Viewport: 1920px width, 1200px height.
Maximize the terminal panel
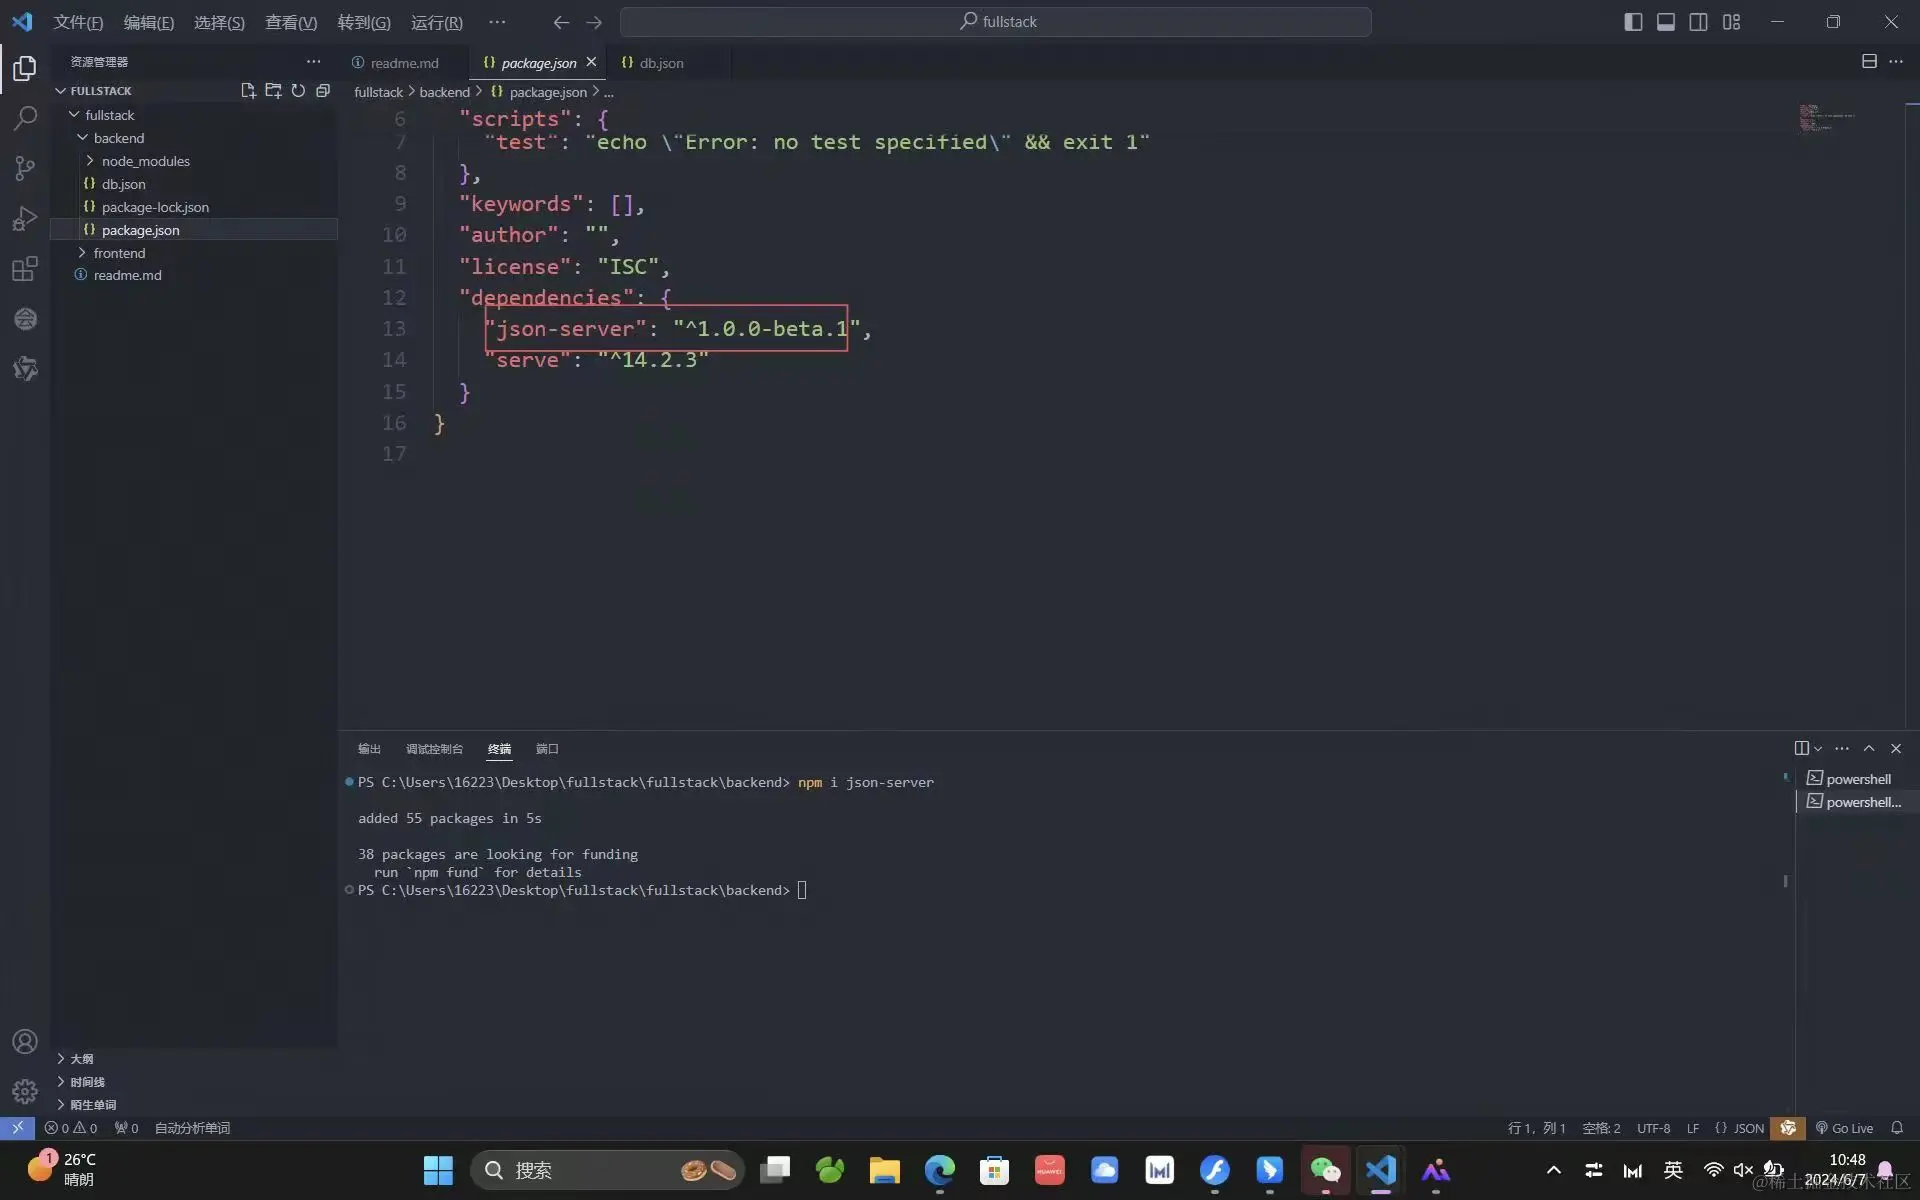tap(1868, 748)
